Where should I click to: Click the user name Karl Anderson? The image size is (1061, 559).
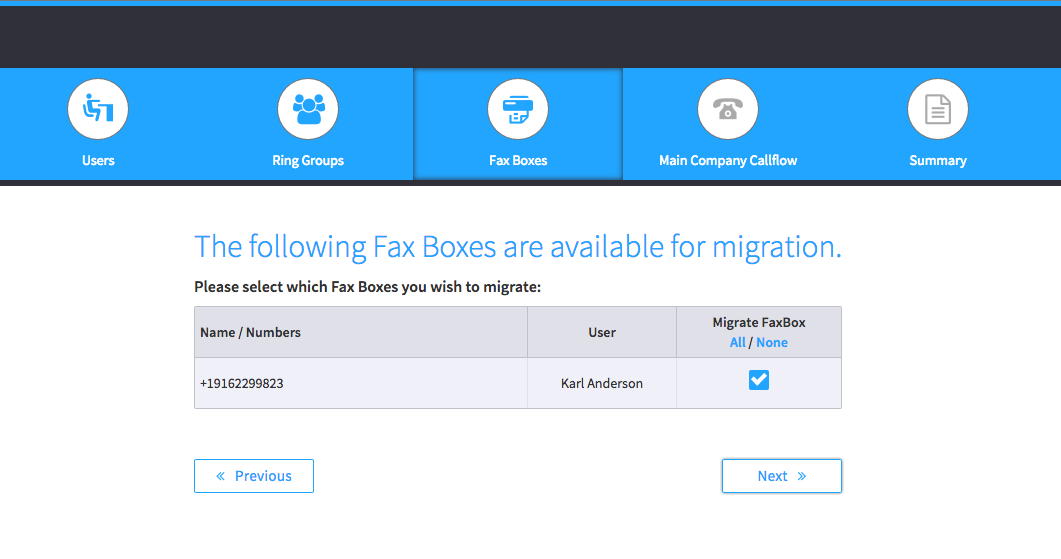pyautogui.click(x=602, y=383)
